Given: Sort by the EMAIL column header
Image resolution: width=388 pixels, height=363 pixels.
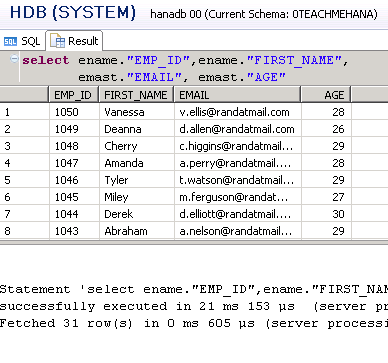Looking at the screenshot, I should pos(238,95).
